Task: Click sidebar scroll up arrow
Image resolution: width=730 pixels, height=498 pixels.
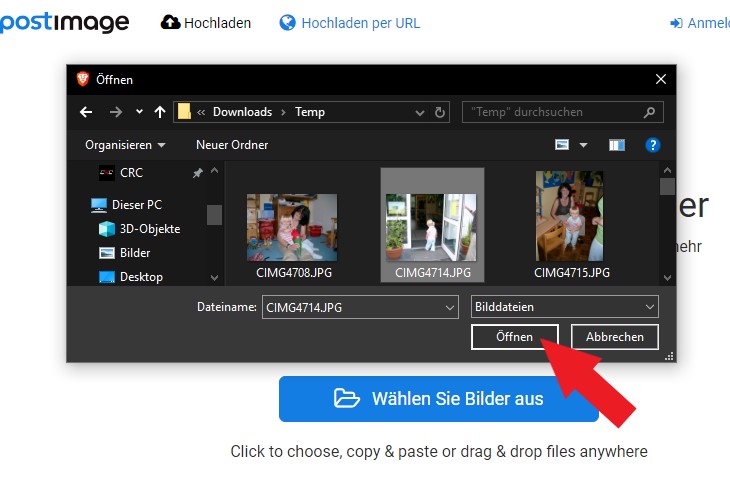Action: click(214, 170)
